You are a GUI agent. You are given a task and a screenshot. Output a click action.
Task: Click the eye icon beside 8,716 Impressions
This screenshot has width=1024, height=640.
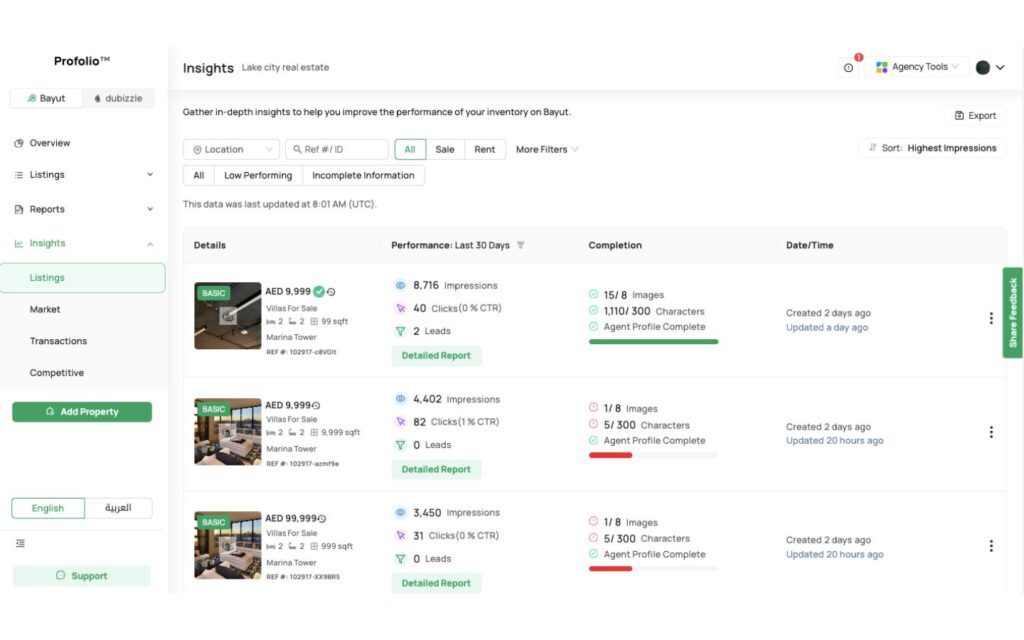point(400,285)
